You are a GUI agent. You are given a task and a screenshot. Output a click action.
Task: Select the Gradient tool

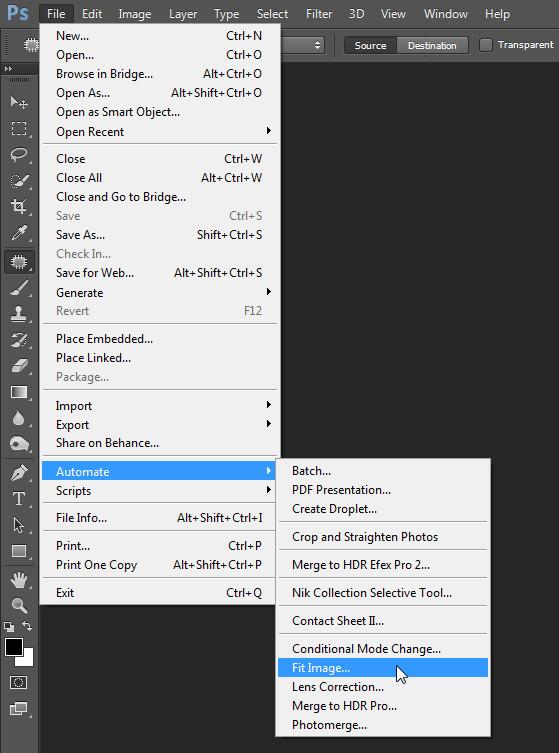pos(19,392)
